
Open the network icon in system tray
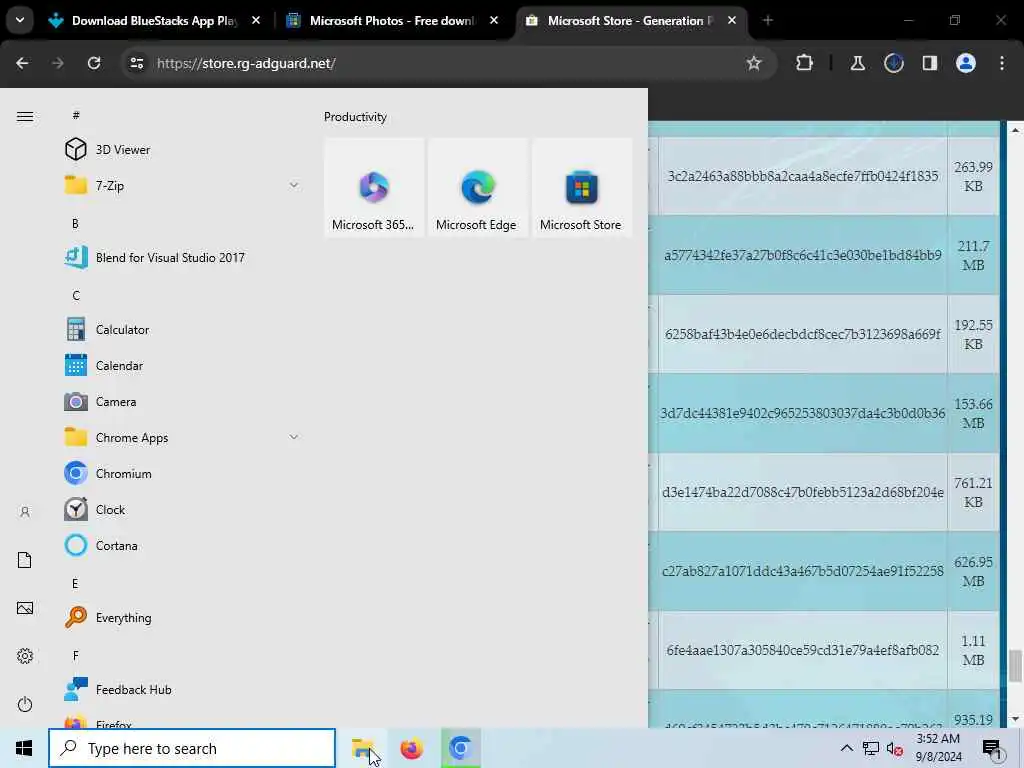(x=871, y=748)
